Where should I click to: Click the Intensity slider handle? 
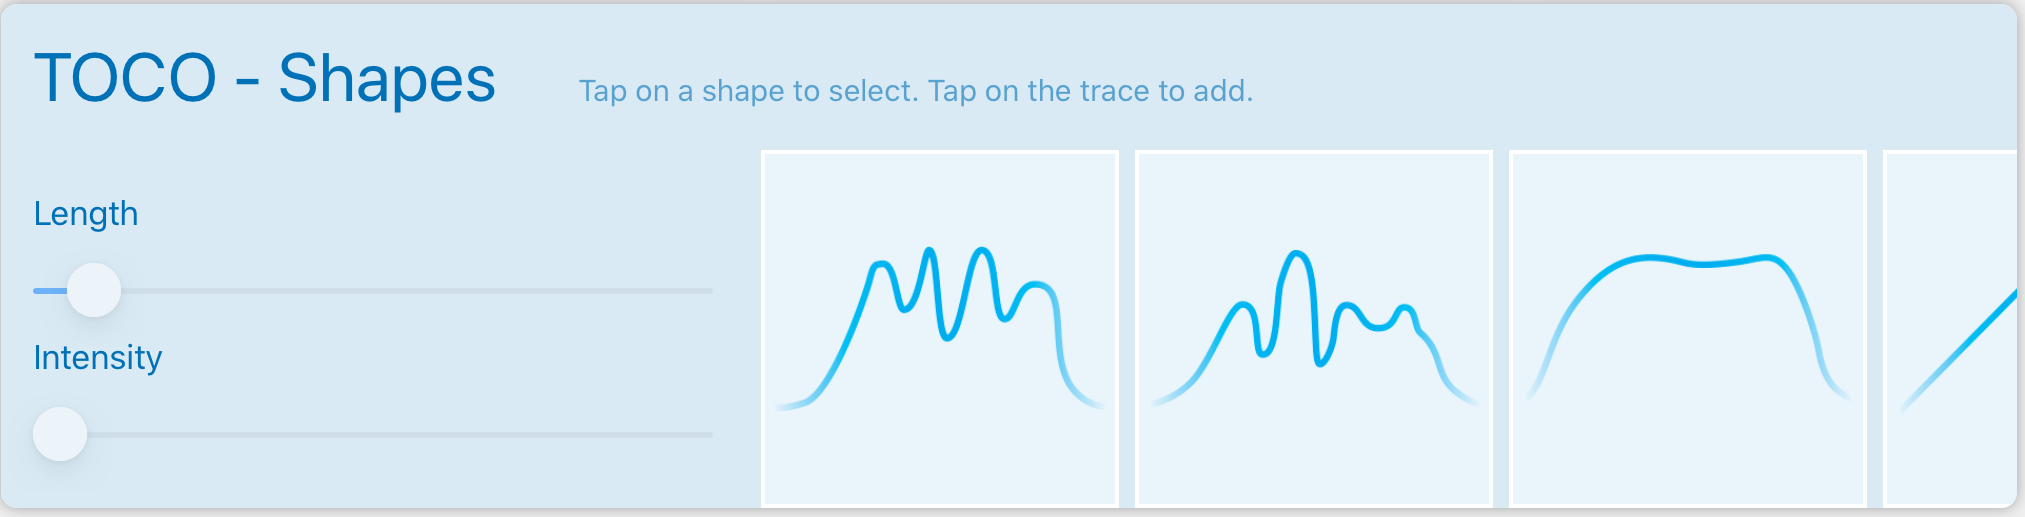pos(60,434)
